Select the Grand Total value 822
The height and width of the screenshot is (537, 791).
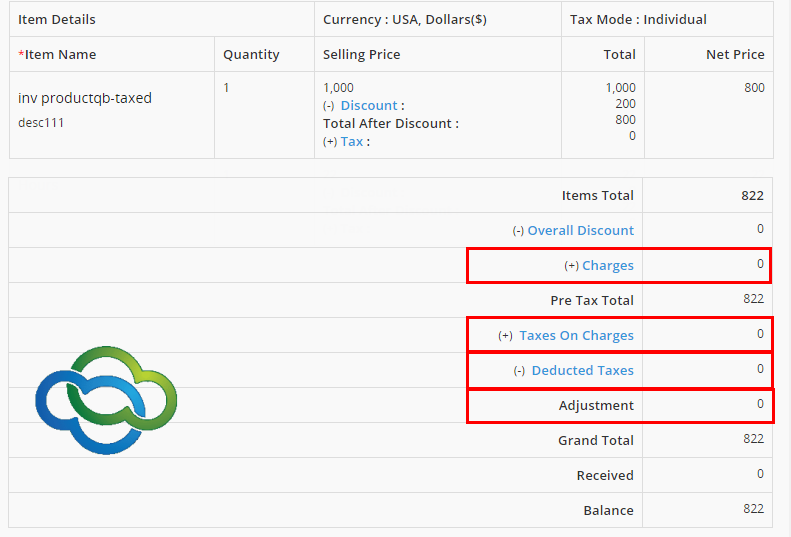(x=753, y=439)
